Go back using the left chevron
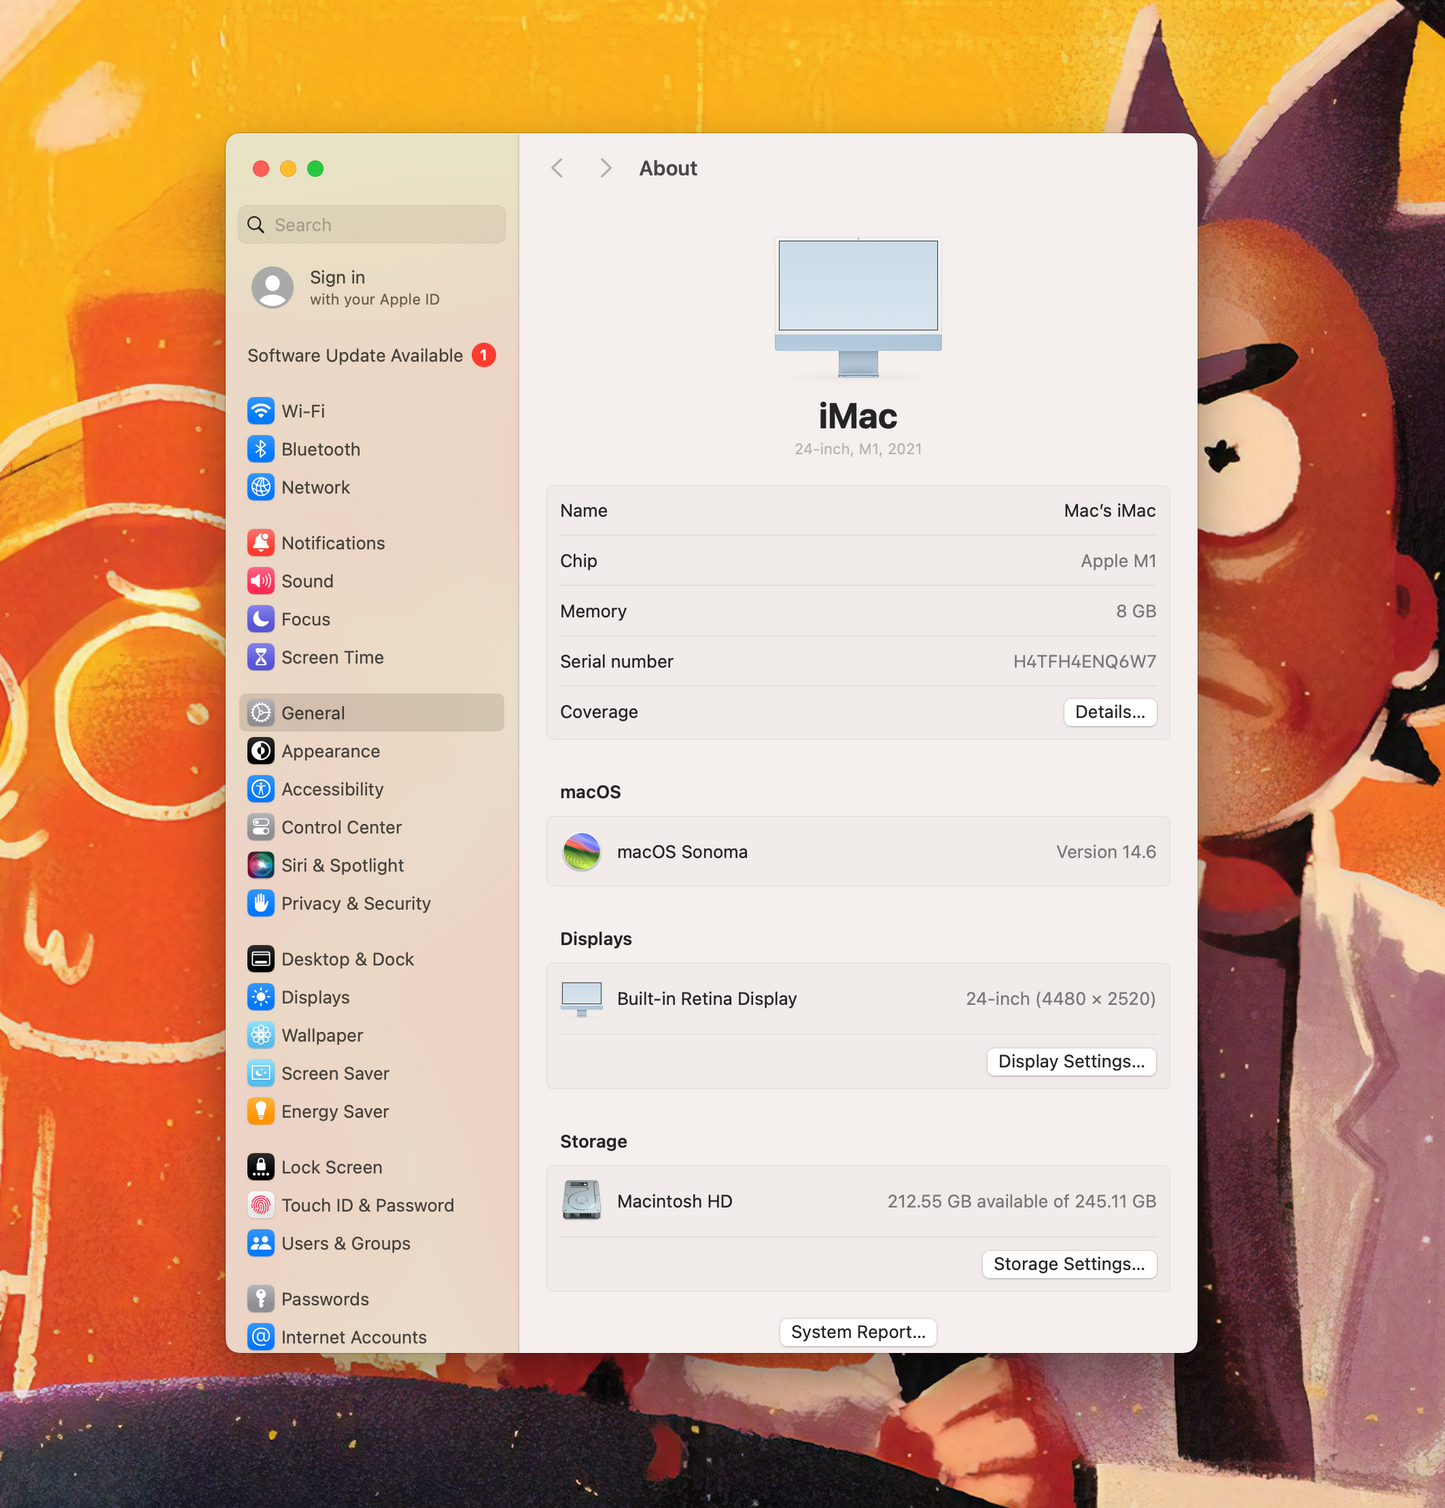1445x1508 pixels. (x=558, y=168)
